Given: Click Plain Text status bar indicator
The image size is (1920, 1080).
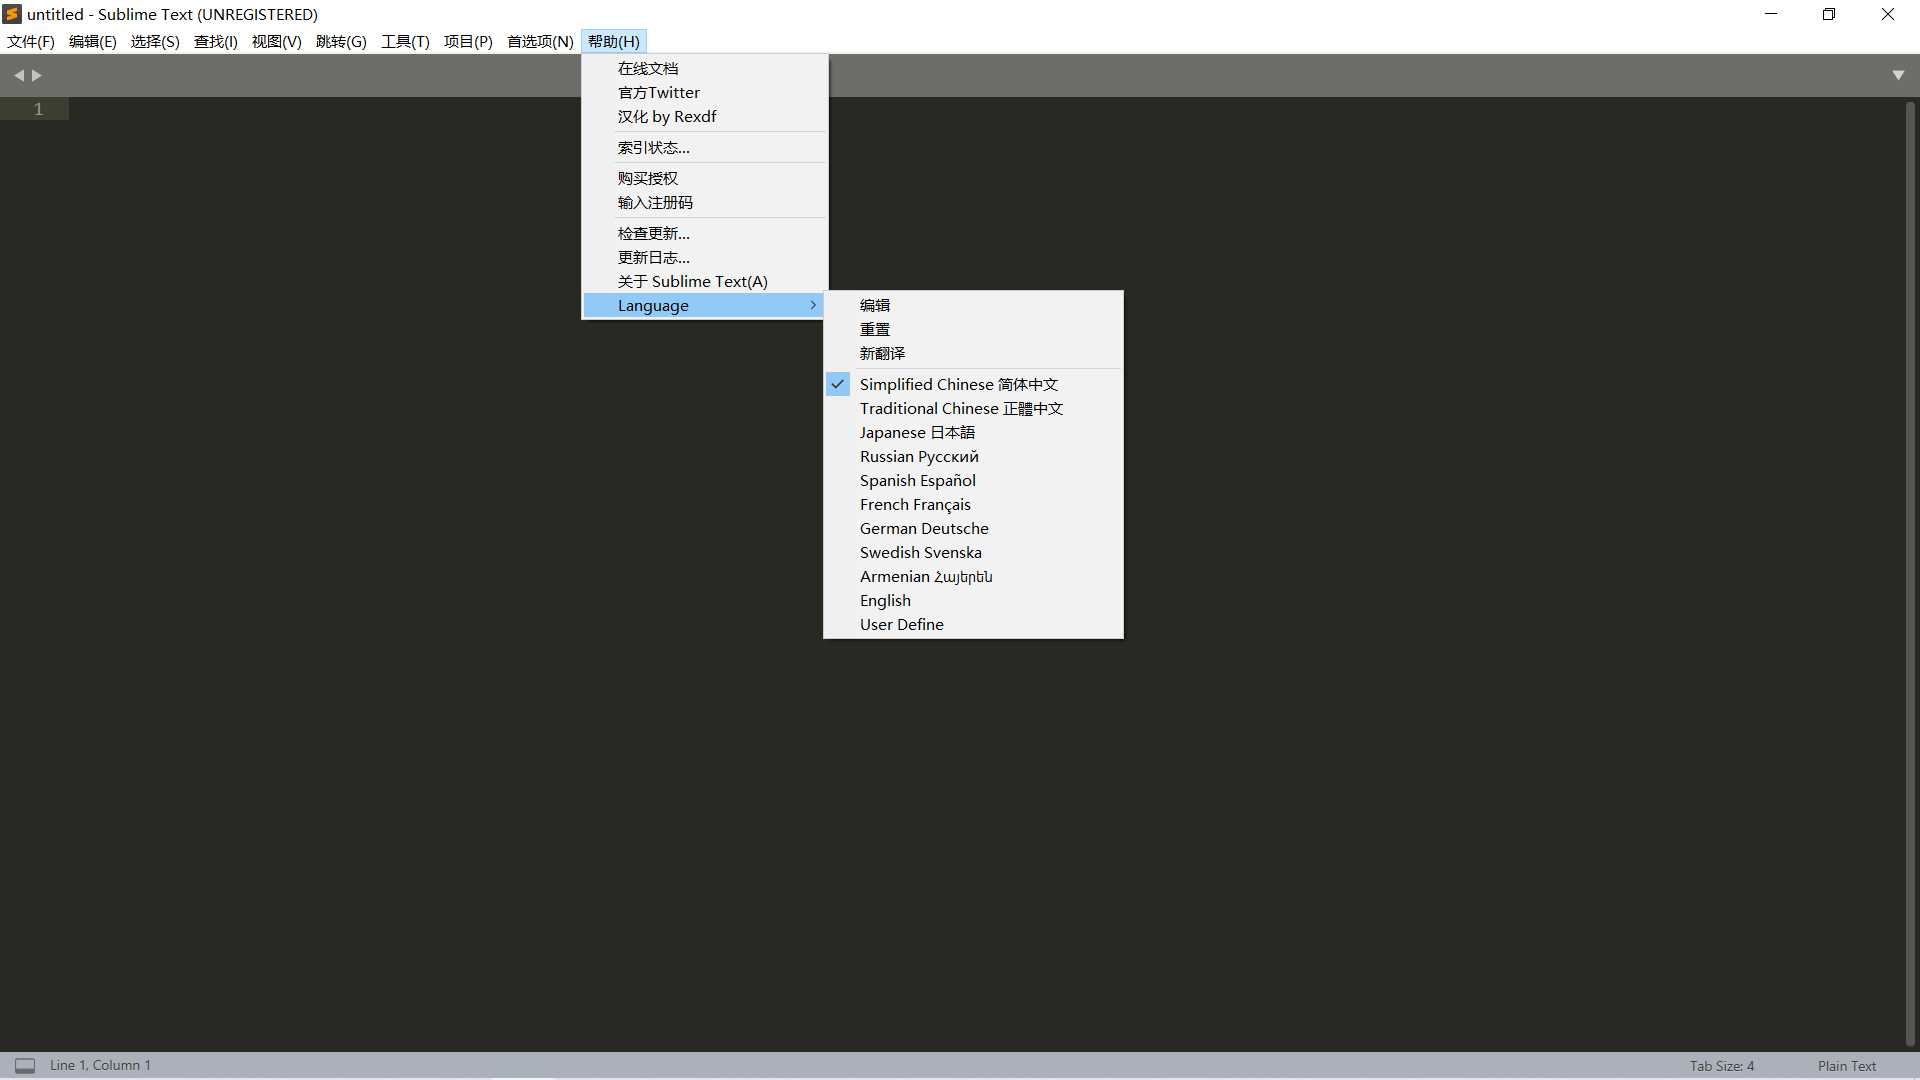Looking at the screenshot, I should tap(1846, 1064).
